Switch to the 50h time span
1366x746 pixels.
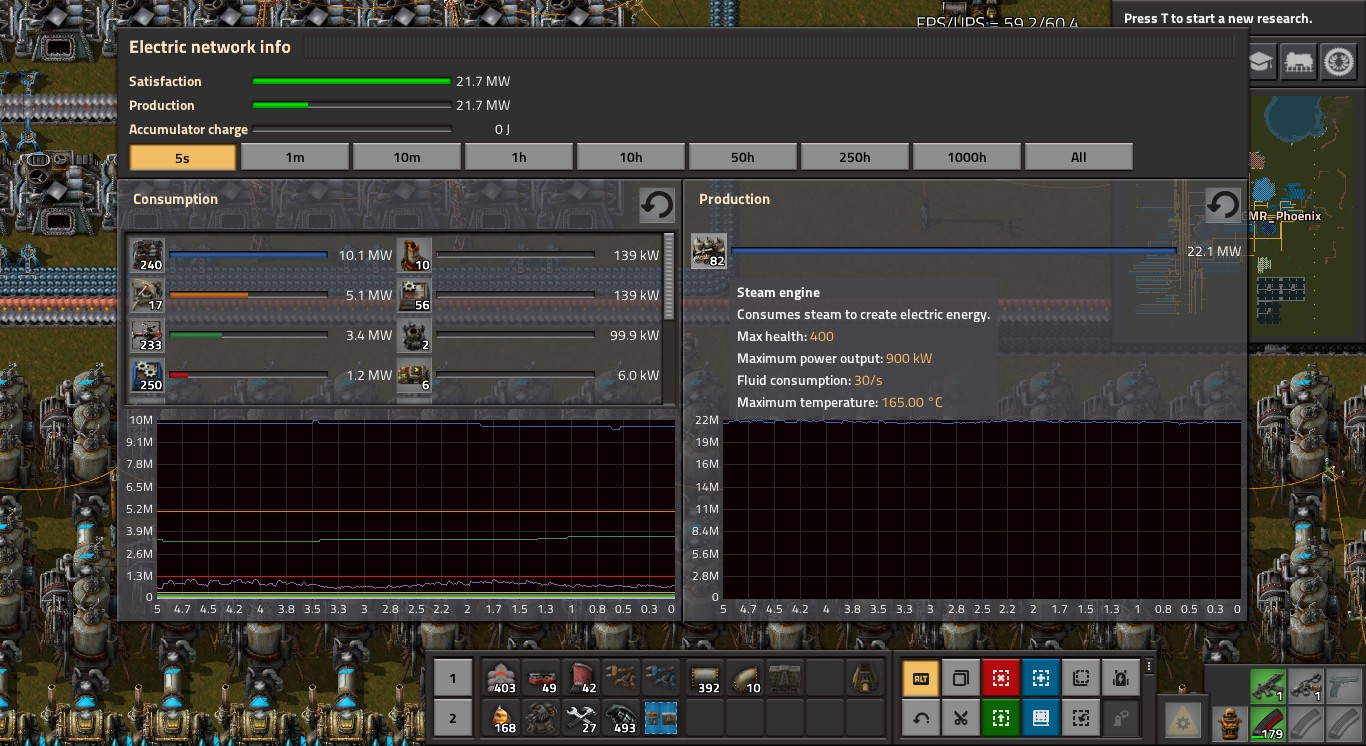click(x=743, y=157)
